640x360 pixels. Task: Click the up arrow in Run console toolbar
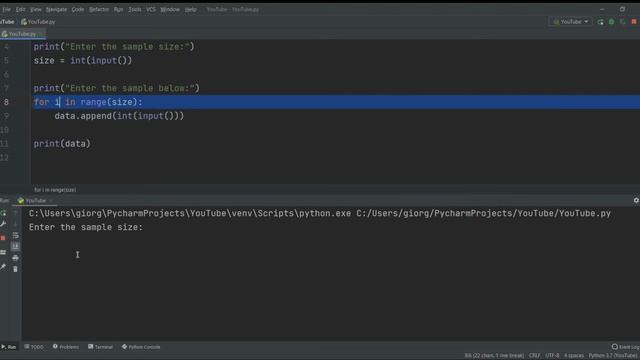[16, 213]
